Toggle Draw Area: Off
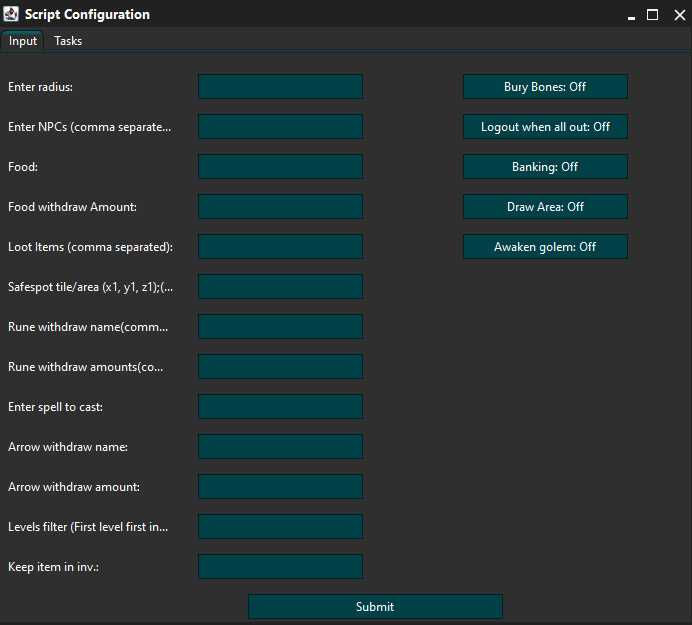The width and height of the screenshot is (692, 625). pyautogui.click(x=545, y=207)
